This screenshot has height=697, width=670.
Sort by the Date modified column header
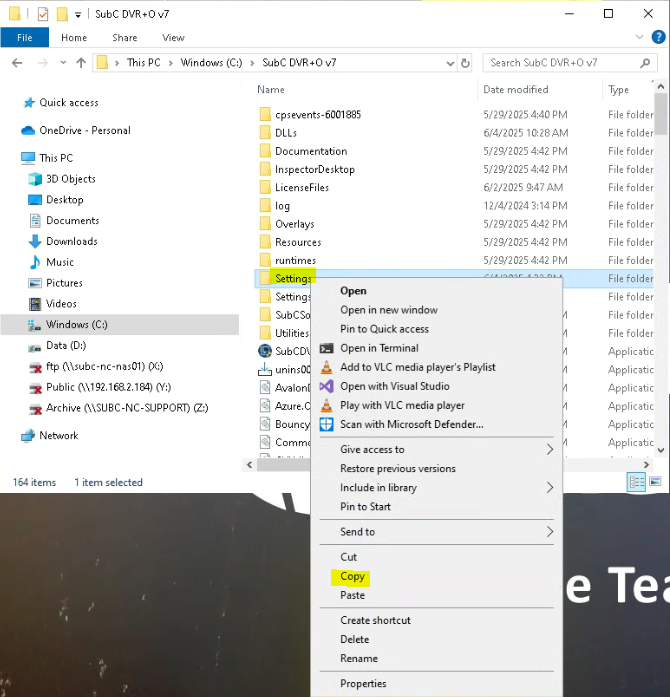[x=515, y=90]
